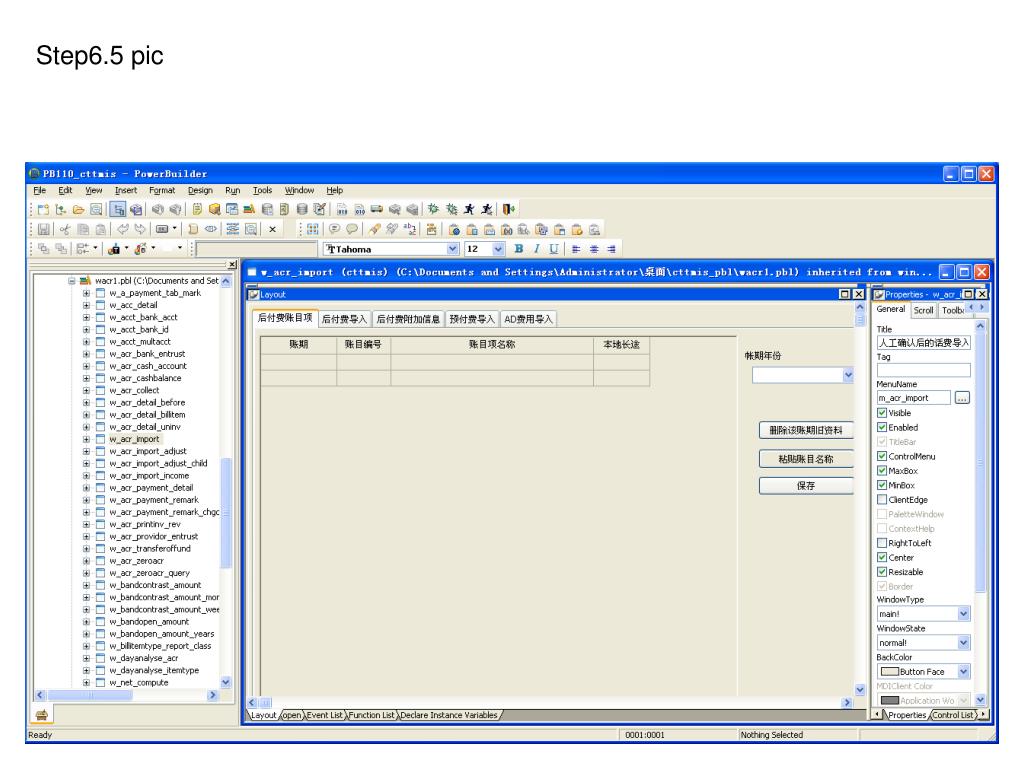Open the WindowType dropdown
The width and height of the screenshot is (1024, 768).
(963, 614)
